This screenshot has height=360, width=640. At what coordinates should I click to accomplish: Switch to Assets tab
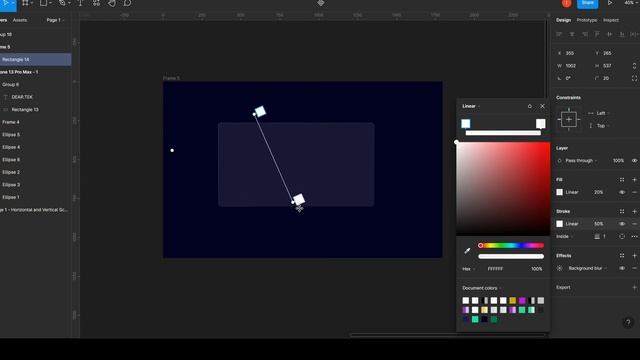click(20, 20)
